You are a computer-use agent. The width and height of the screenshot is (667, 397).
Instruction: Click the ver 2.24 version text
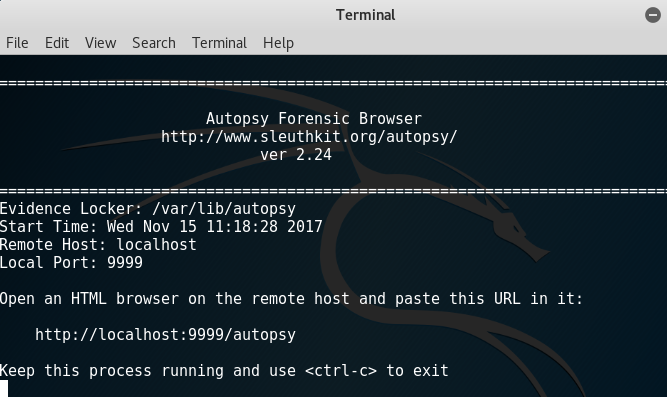(296, 155)
